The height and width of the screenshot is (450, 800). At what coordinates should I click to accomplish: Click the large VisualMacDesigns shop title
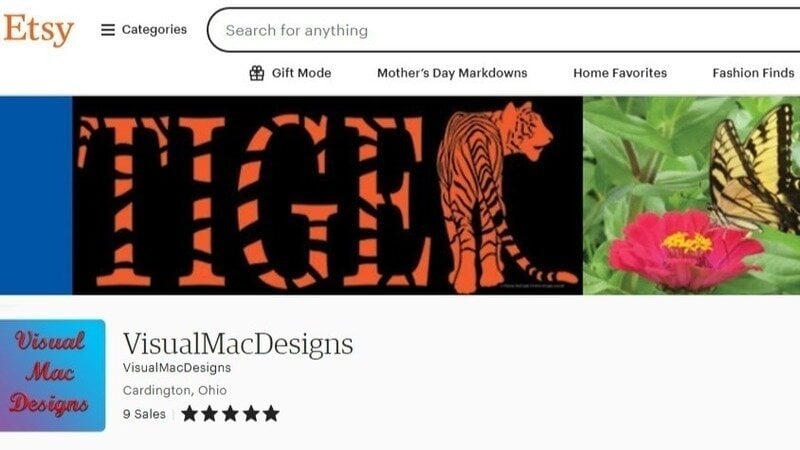pyautogui.click(x=238, y=344)
